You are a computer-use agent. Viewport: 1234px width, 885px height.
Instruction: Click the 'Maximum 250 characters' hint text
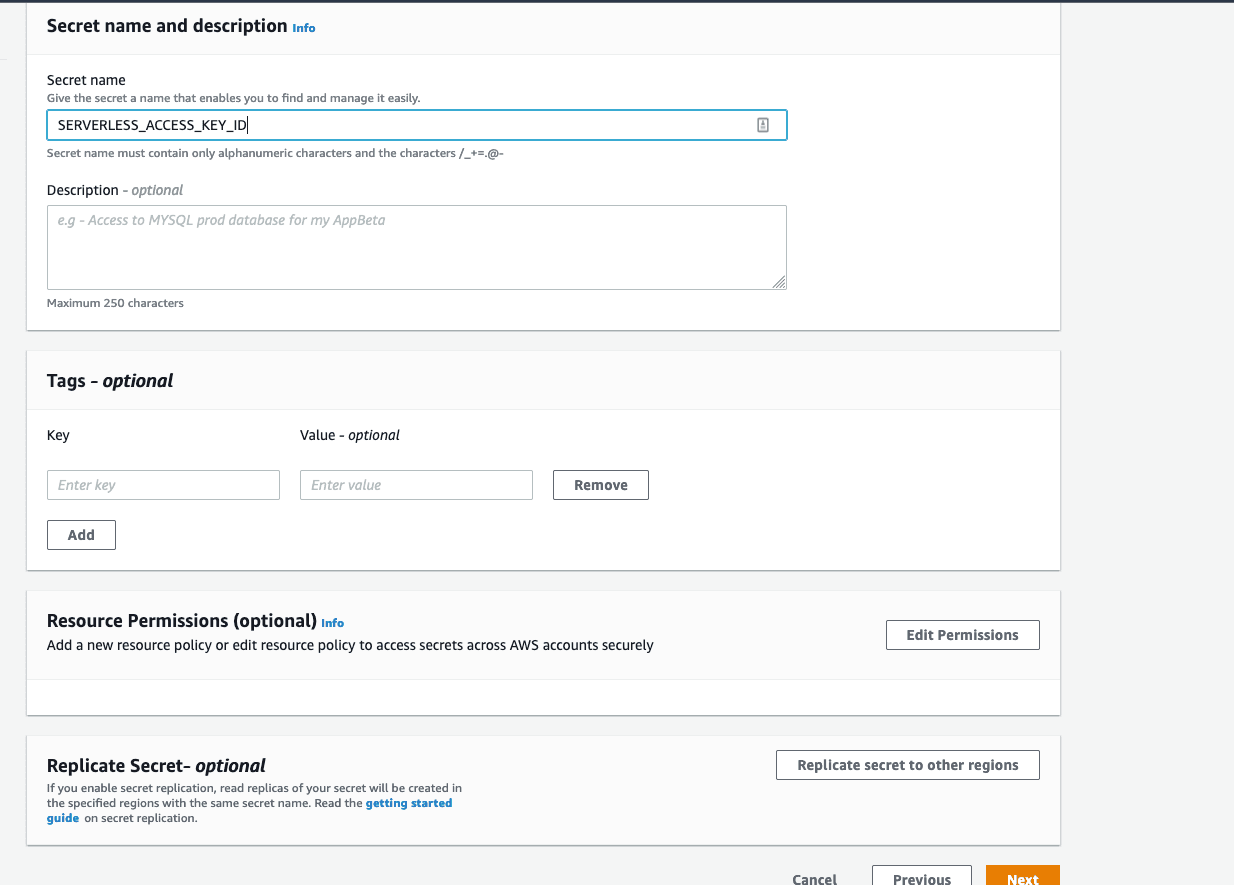click(115, 303)
